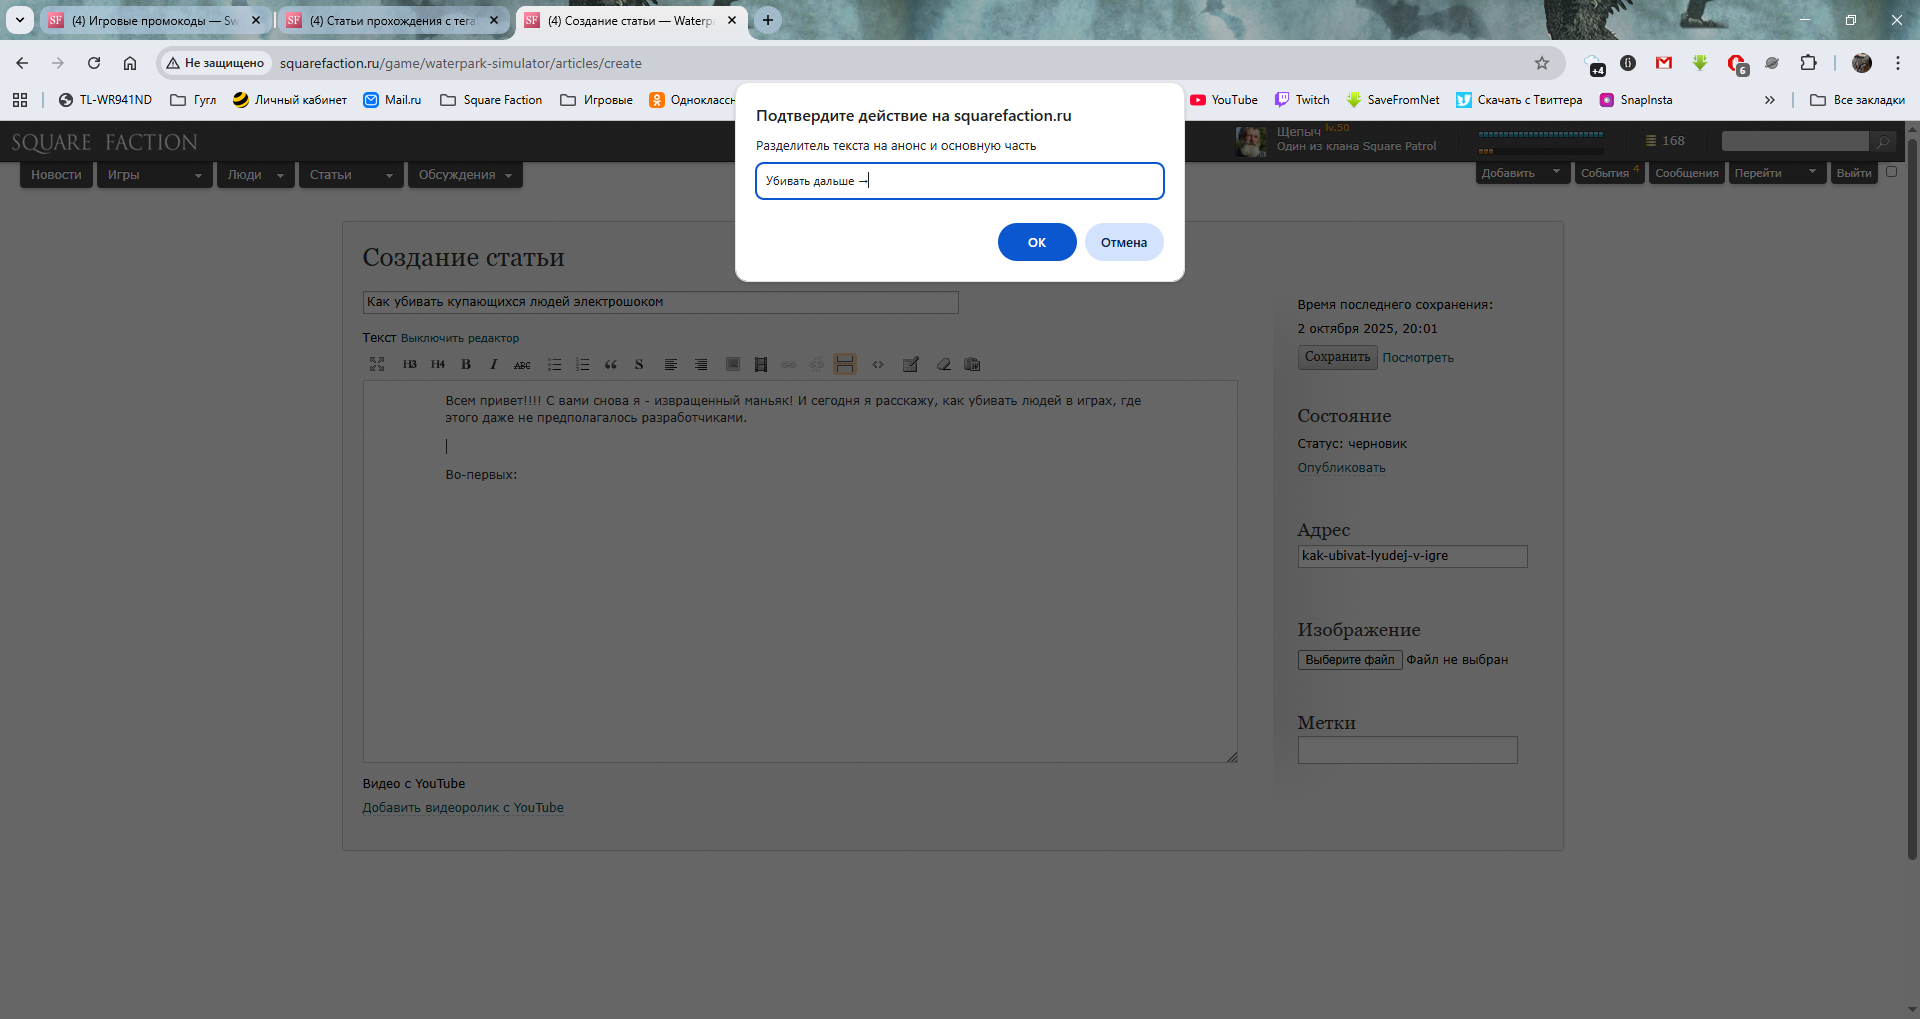Click the eraser clear formatting icon
Viewport: 1920px width, 1019px height.
943,365
